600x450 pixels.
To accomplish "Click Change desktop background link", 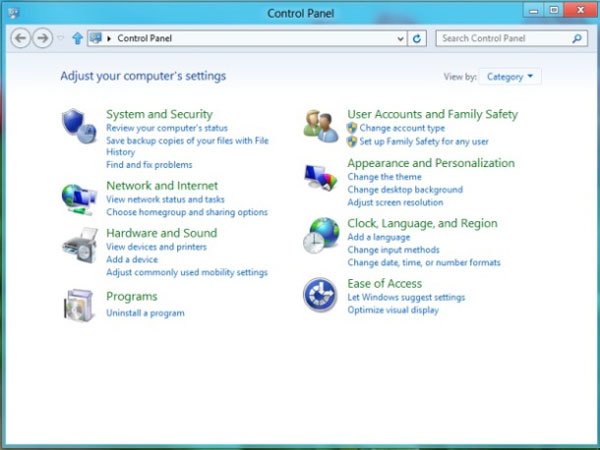I will pyautogui.click(x=405, y=189).
